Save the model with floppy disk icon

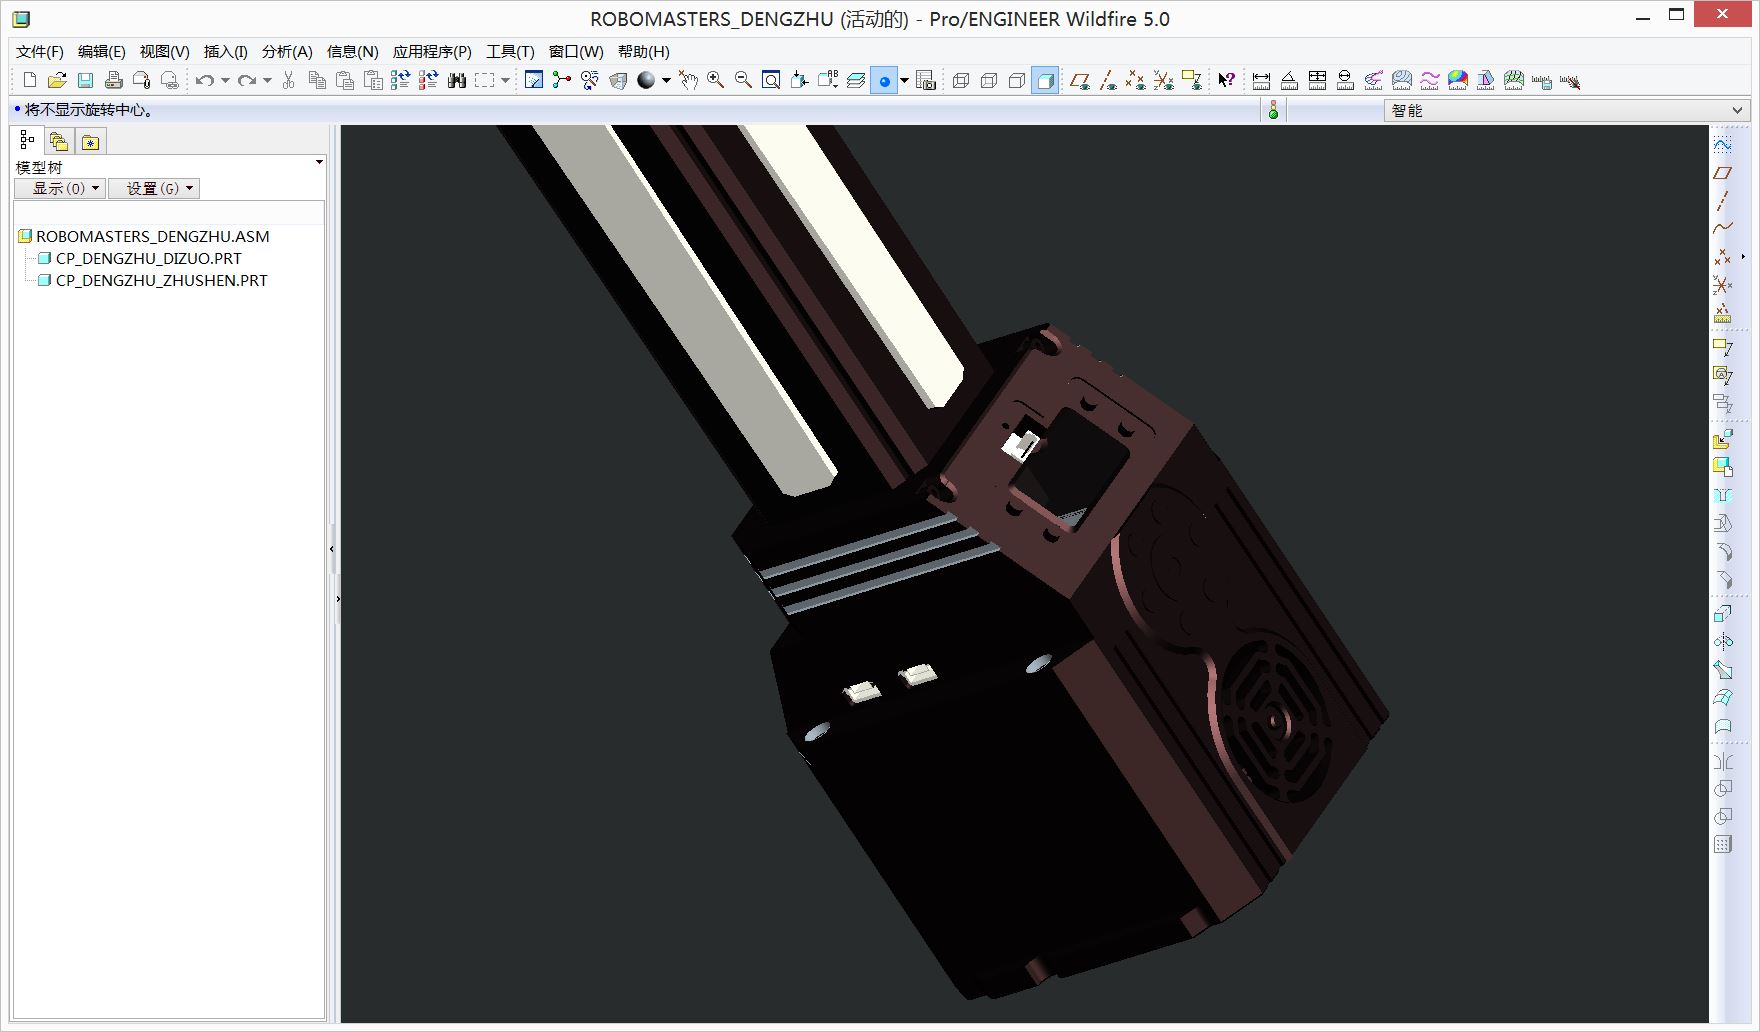[x=85, y=80]
